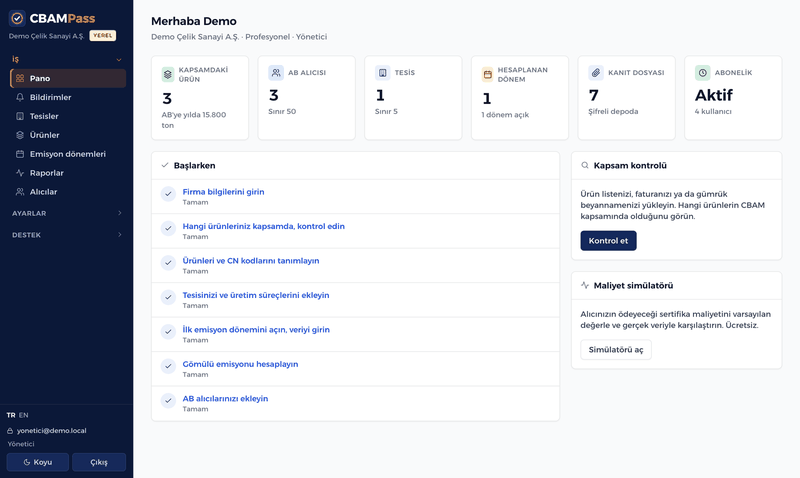800x478 pixels.
Task: Expand the DESTEK section
Action: (67, 235)
